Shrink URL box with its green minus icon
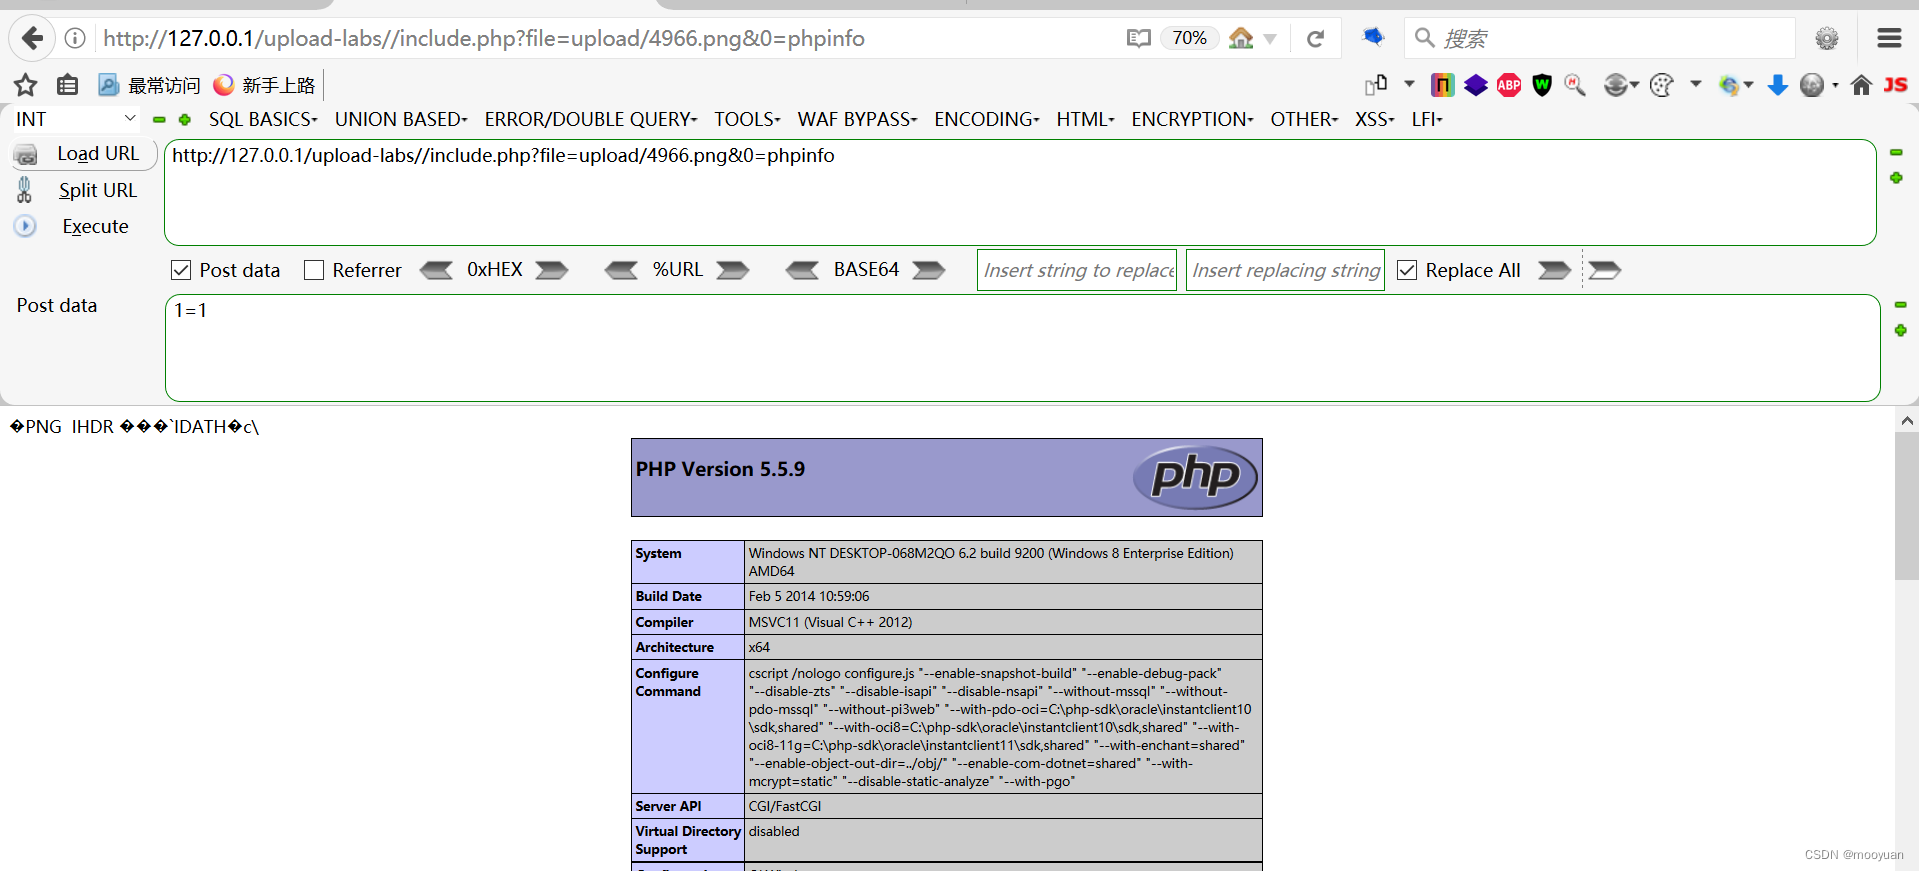 pos(1896,152)
